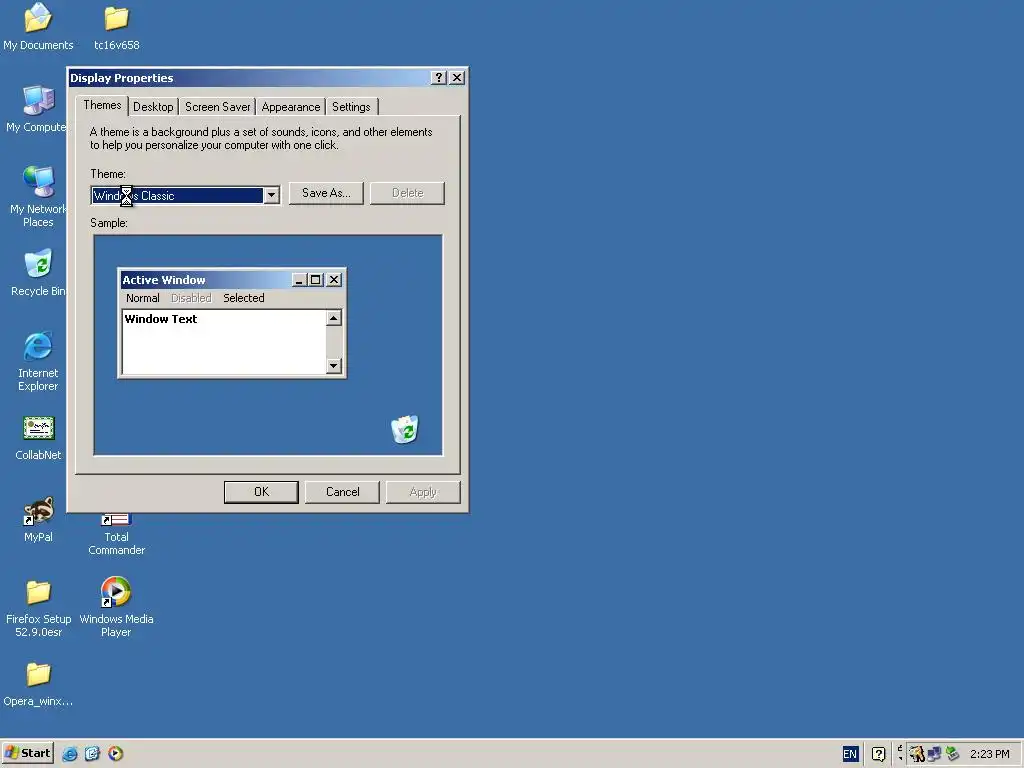This screenshot has width=1024, height=768.
Task: Click the EN language indicator
Action: point(850,754)
